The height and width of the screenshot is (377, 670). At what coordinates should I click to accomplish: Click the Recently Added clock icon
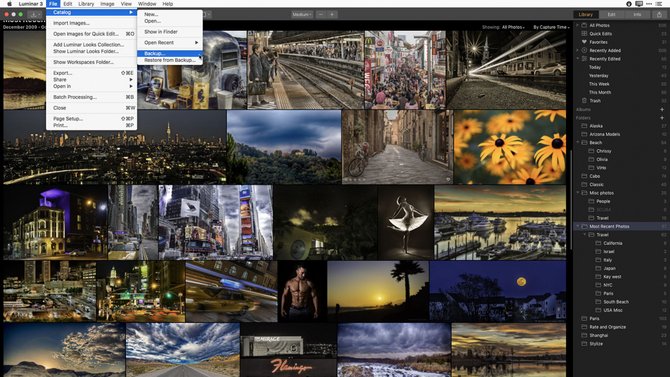(584, 50)
